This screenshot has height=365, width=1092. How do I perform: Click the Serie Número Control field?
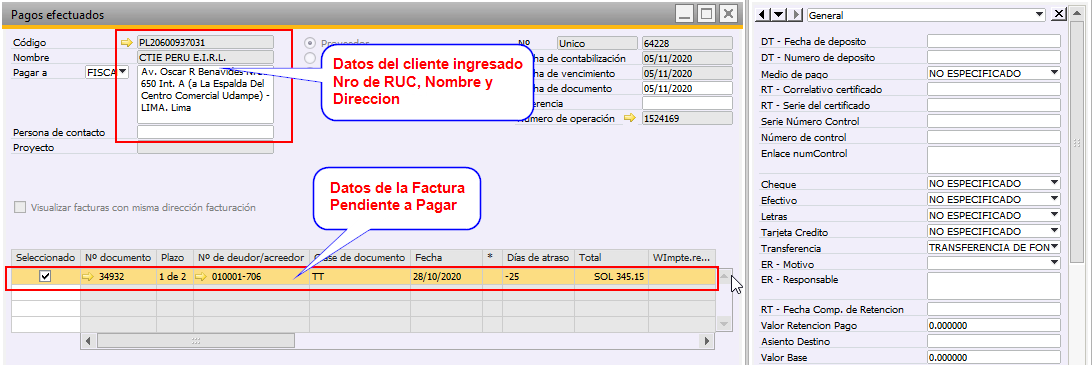click(x=994, y=121)
